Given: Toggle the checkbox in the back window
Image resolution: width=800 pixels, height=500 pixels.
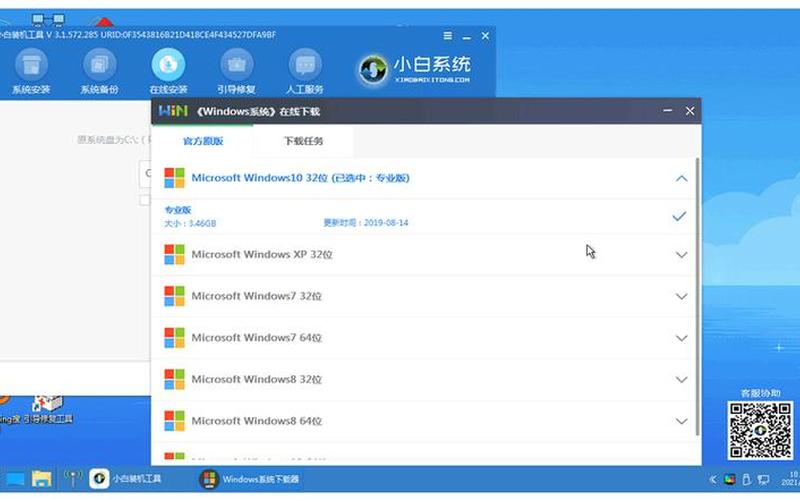Looking at the screenshot, I should [x=145, y=200].
